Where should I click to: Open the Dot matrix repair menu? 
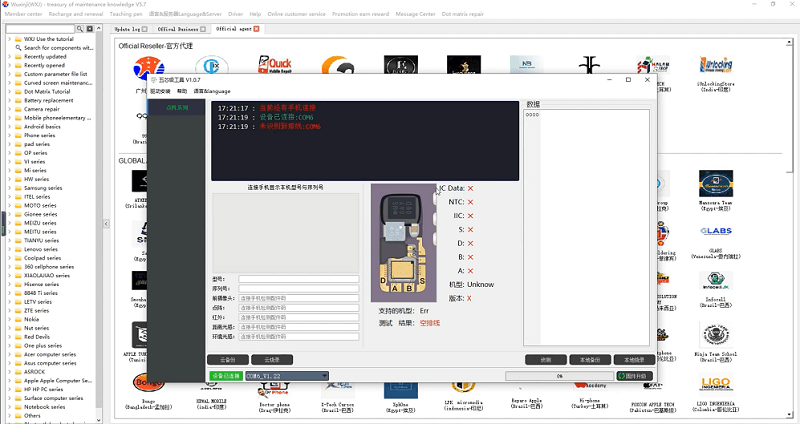[463, 14]
